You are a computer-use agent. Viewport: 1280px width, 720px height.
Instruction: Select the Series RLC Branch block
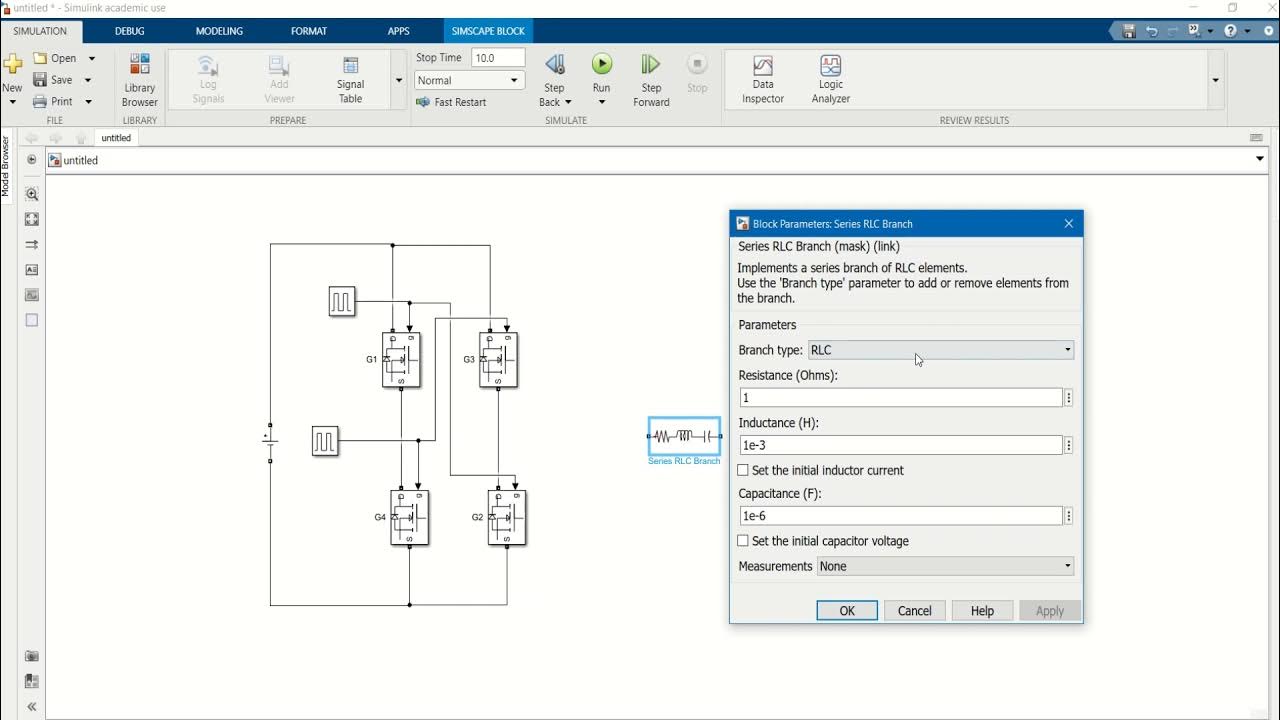pyautogui.click(x=684, y=436)
